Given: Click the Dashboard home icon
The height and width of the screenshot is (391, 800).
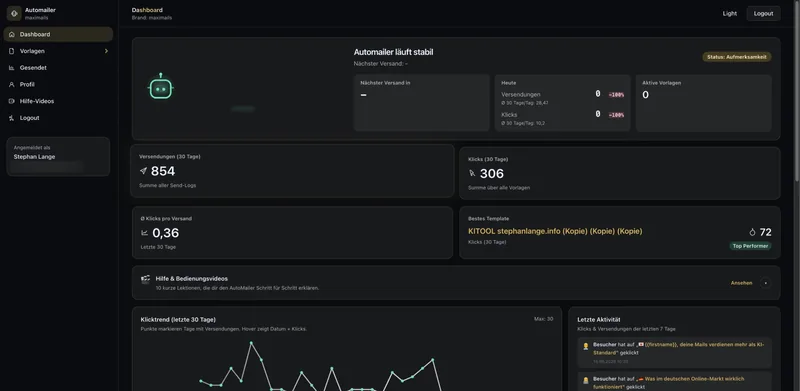Looking at the screenshot, I should click(12, 34).
